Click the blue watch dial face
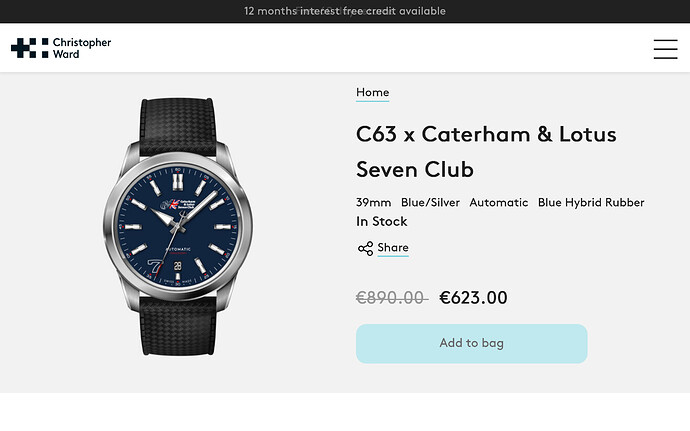 tap(178, 227)
